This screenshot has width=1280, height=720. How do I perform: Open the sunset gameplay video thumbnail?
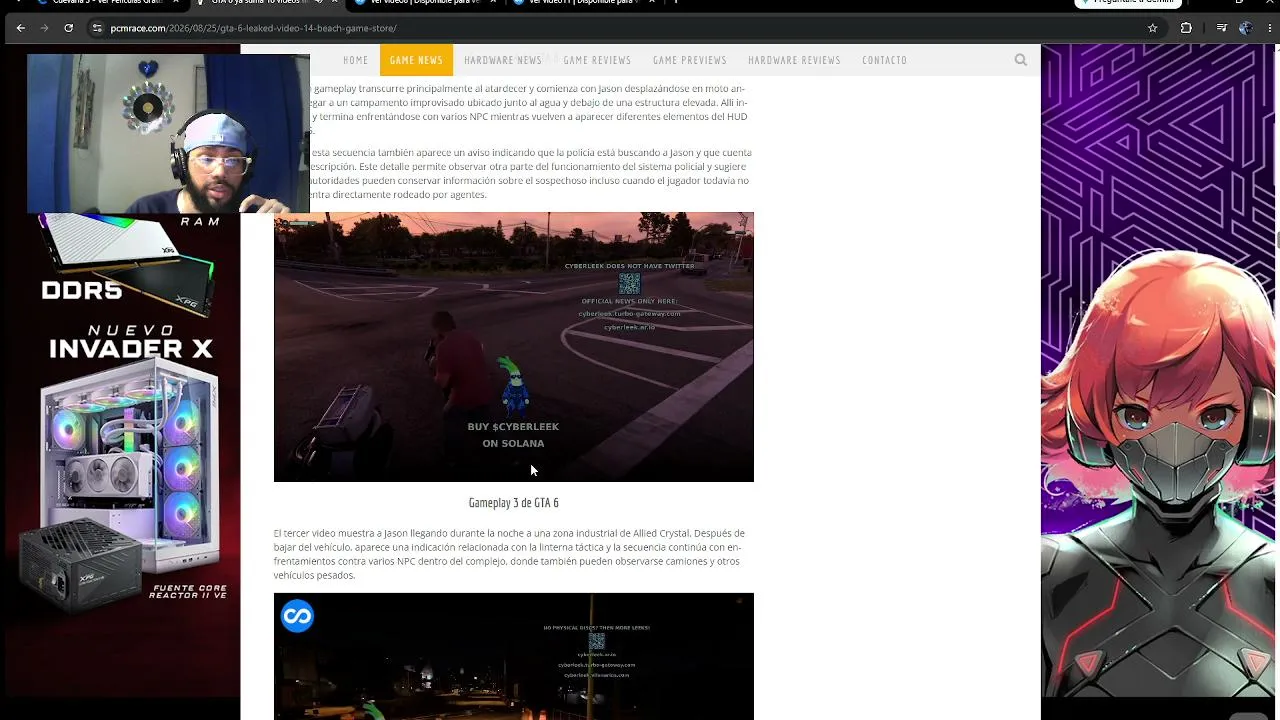click(514, 347)
